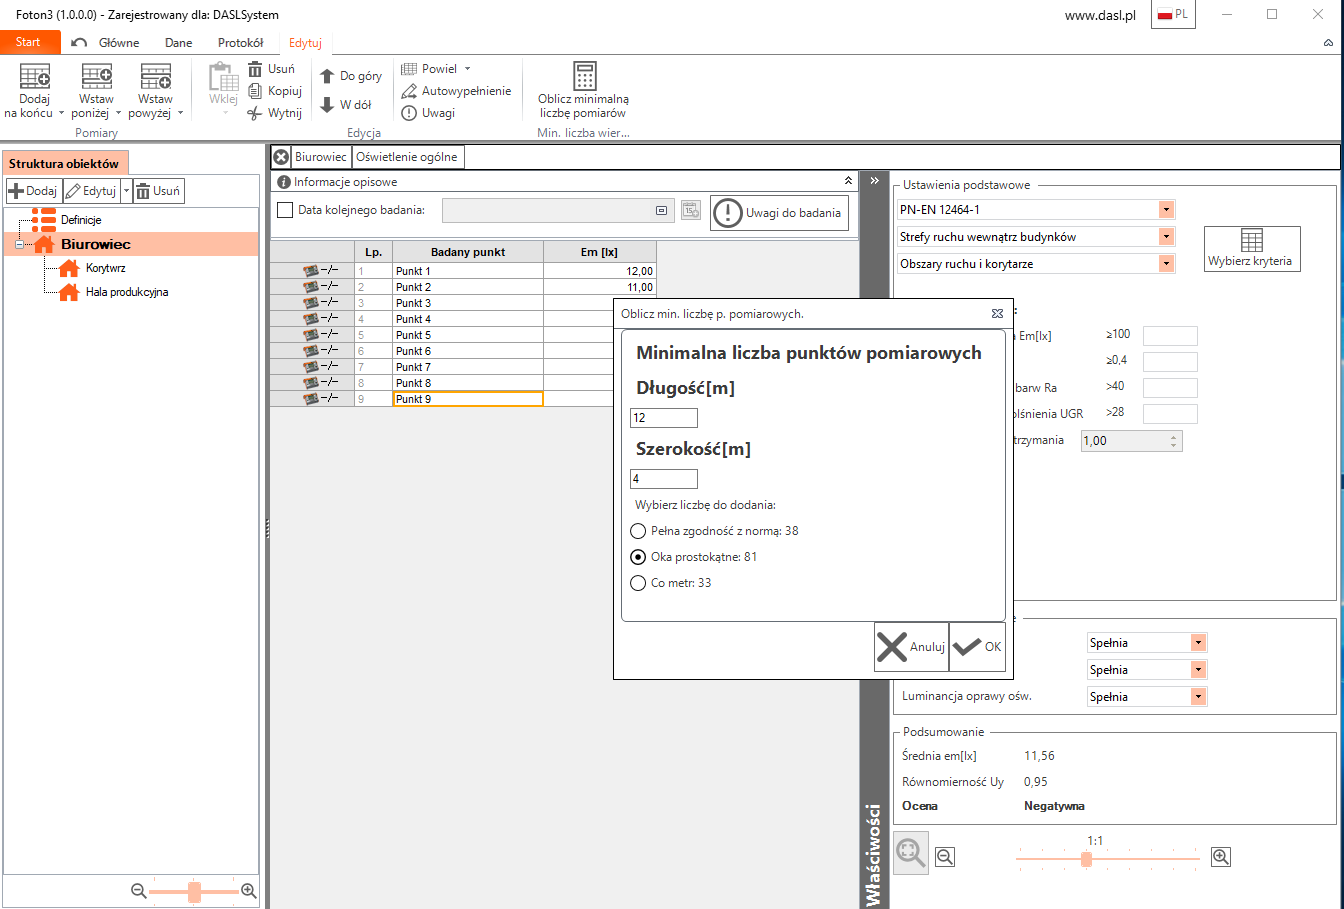Switch to the 'Protokół' ribbon tab

pyautogui.click(x=240, y=43)
